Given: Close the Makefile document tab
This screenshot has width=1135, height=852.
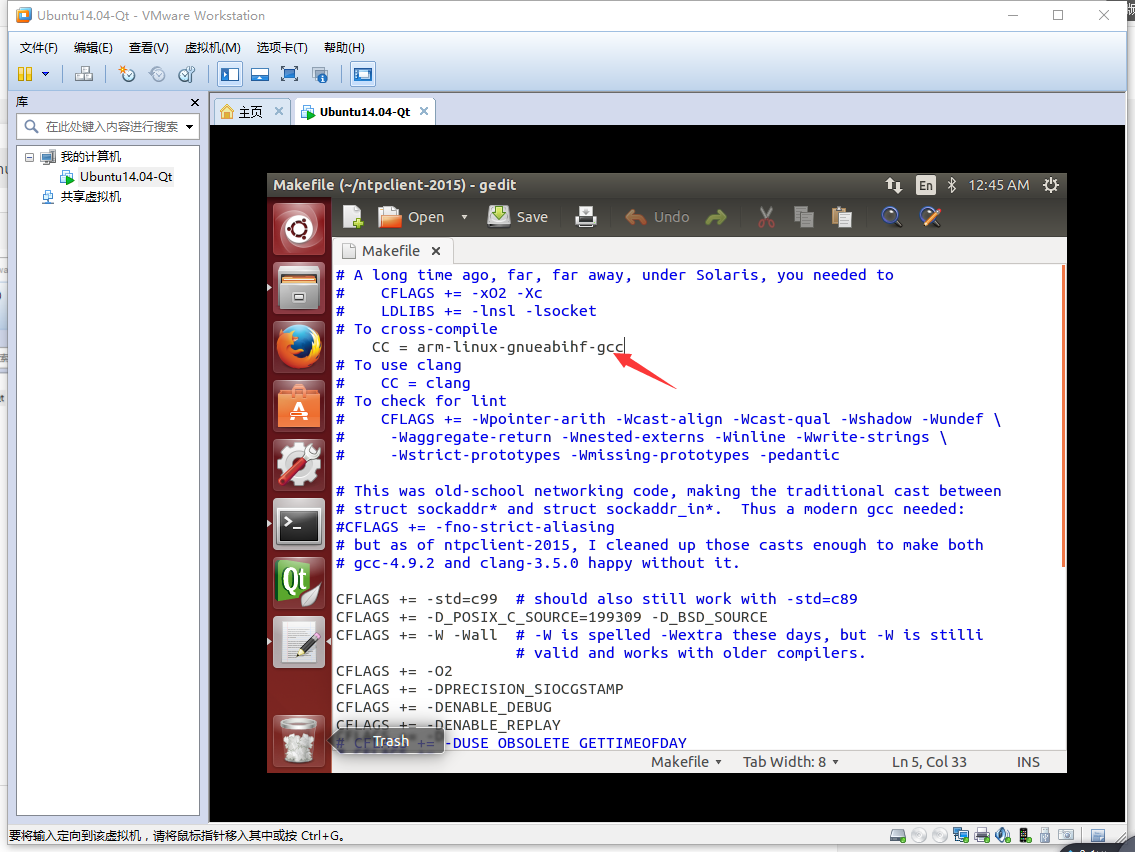Looking at the screenshot, I should 436,251.
